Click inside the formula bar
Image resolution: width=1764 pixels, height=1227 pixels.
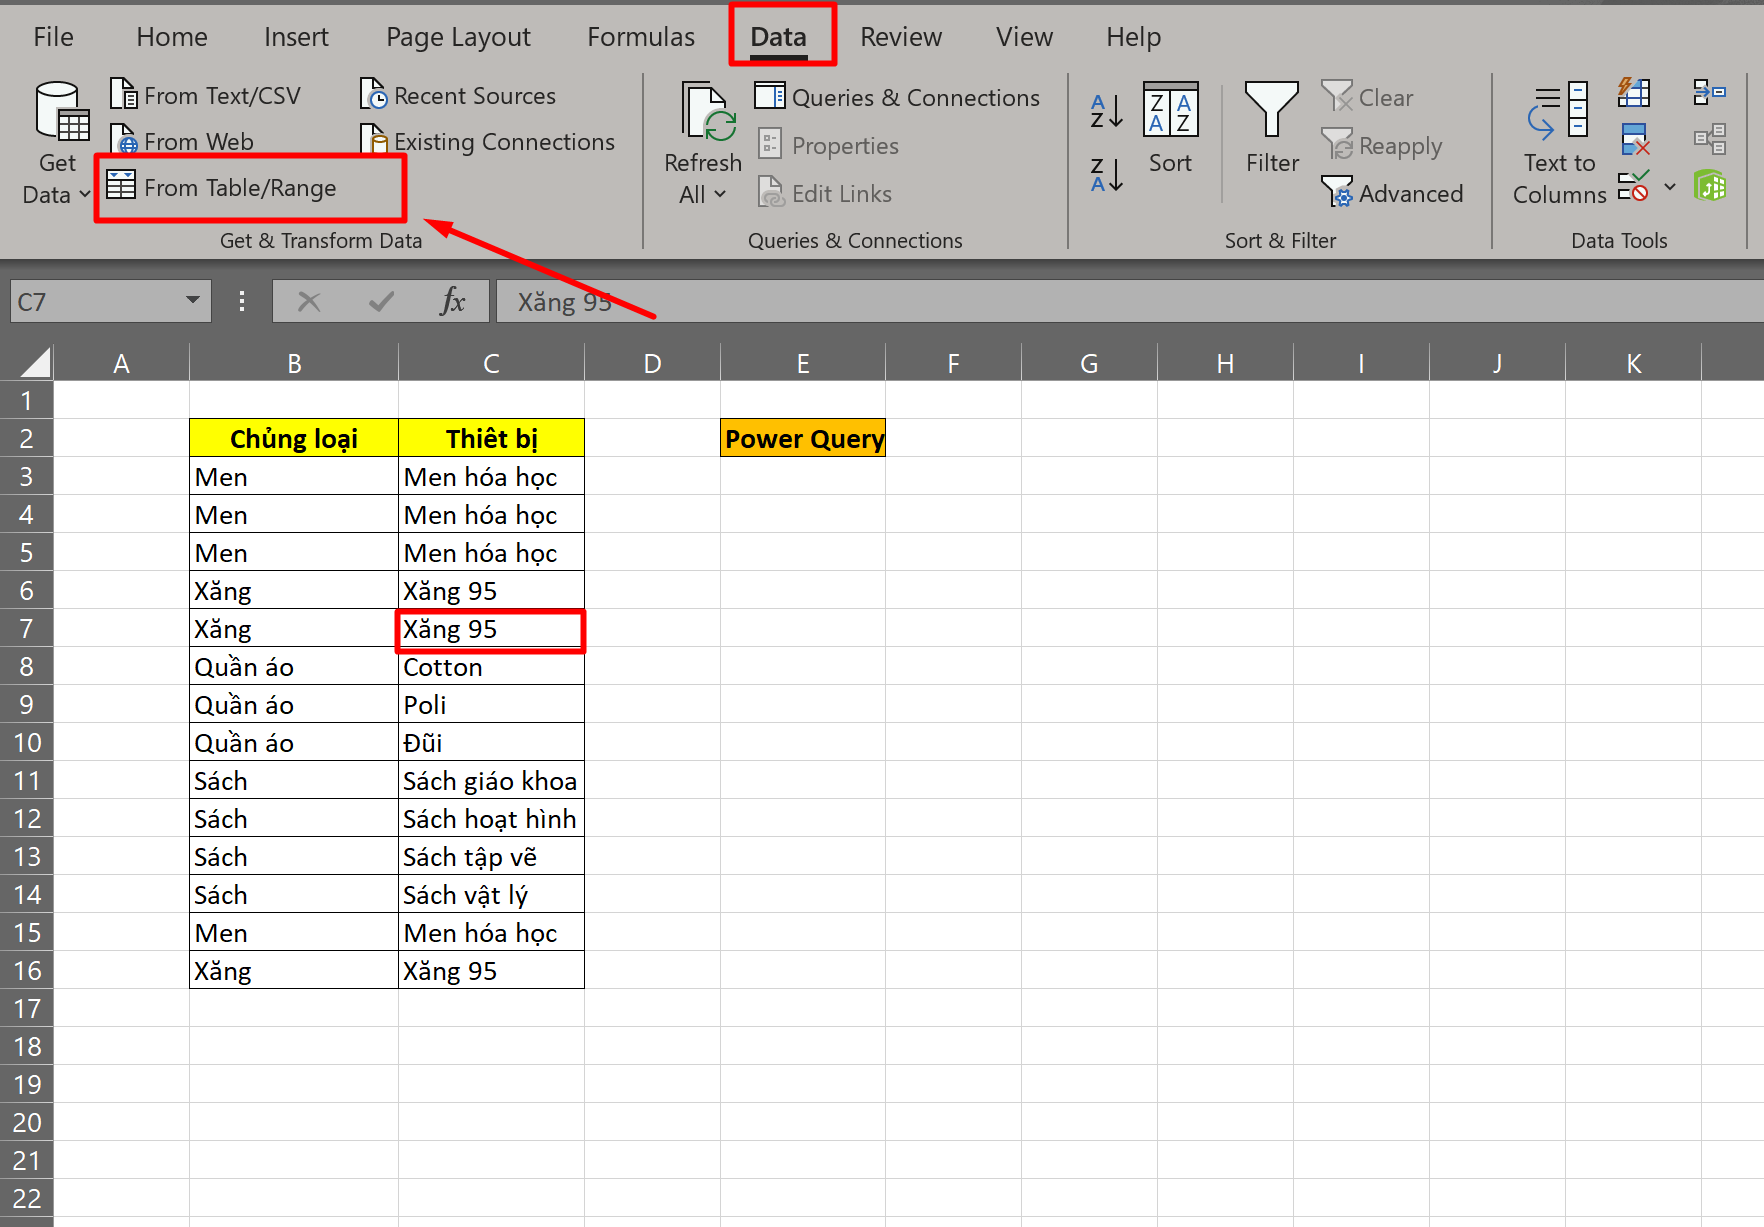900,301
